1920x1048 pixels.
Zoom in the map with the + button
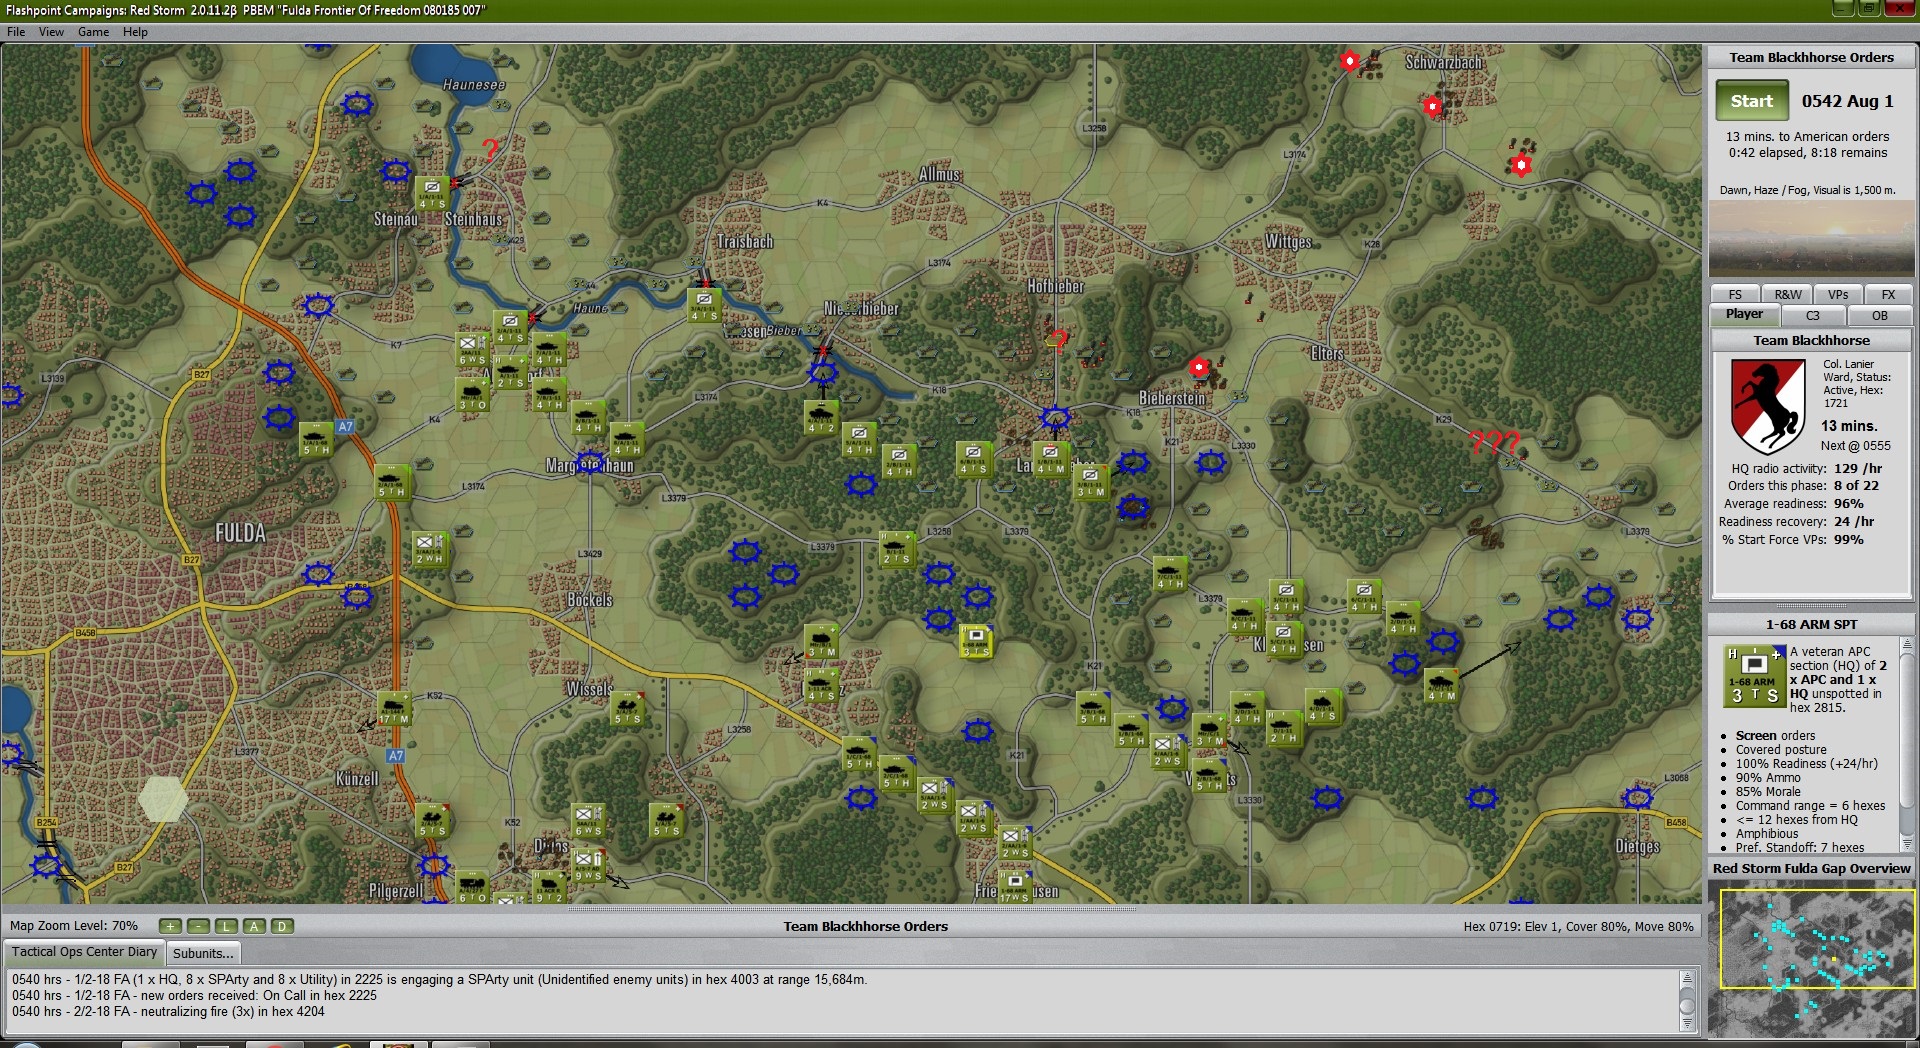pos(170,926)
